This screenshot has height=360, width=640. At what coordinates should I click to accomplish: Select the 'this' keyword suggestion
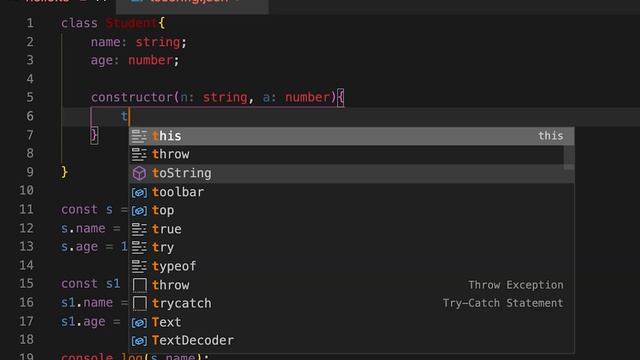coord(351,136)
